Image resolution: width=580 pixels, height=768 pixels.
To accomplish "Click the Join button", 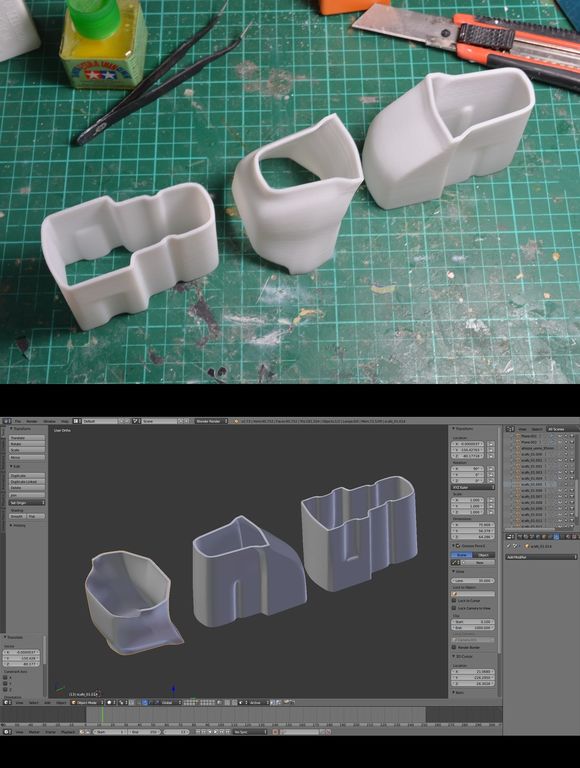I will pos(27,495).
